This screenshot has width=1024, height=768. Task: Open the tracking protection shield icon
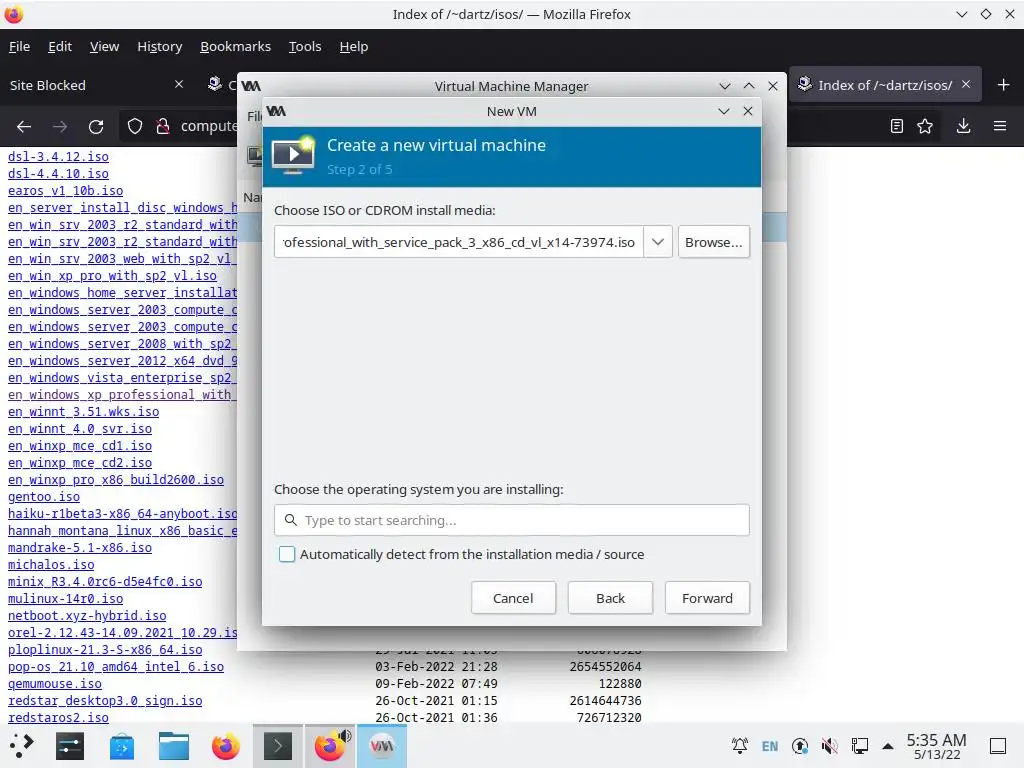click(135, 126)
